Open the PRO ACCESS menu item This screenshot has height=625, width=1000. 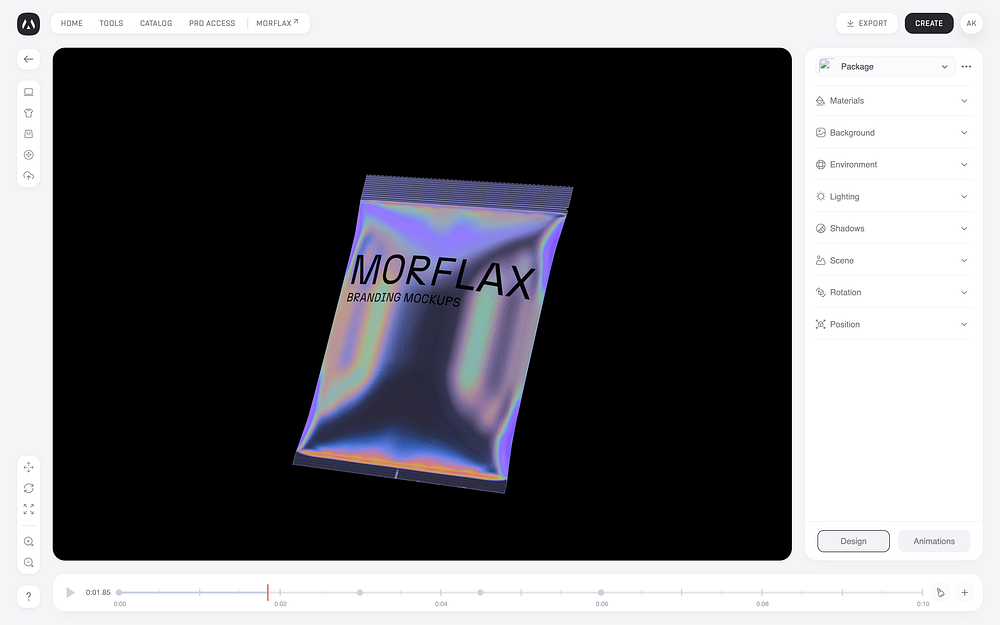[x=212, y=24]
